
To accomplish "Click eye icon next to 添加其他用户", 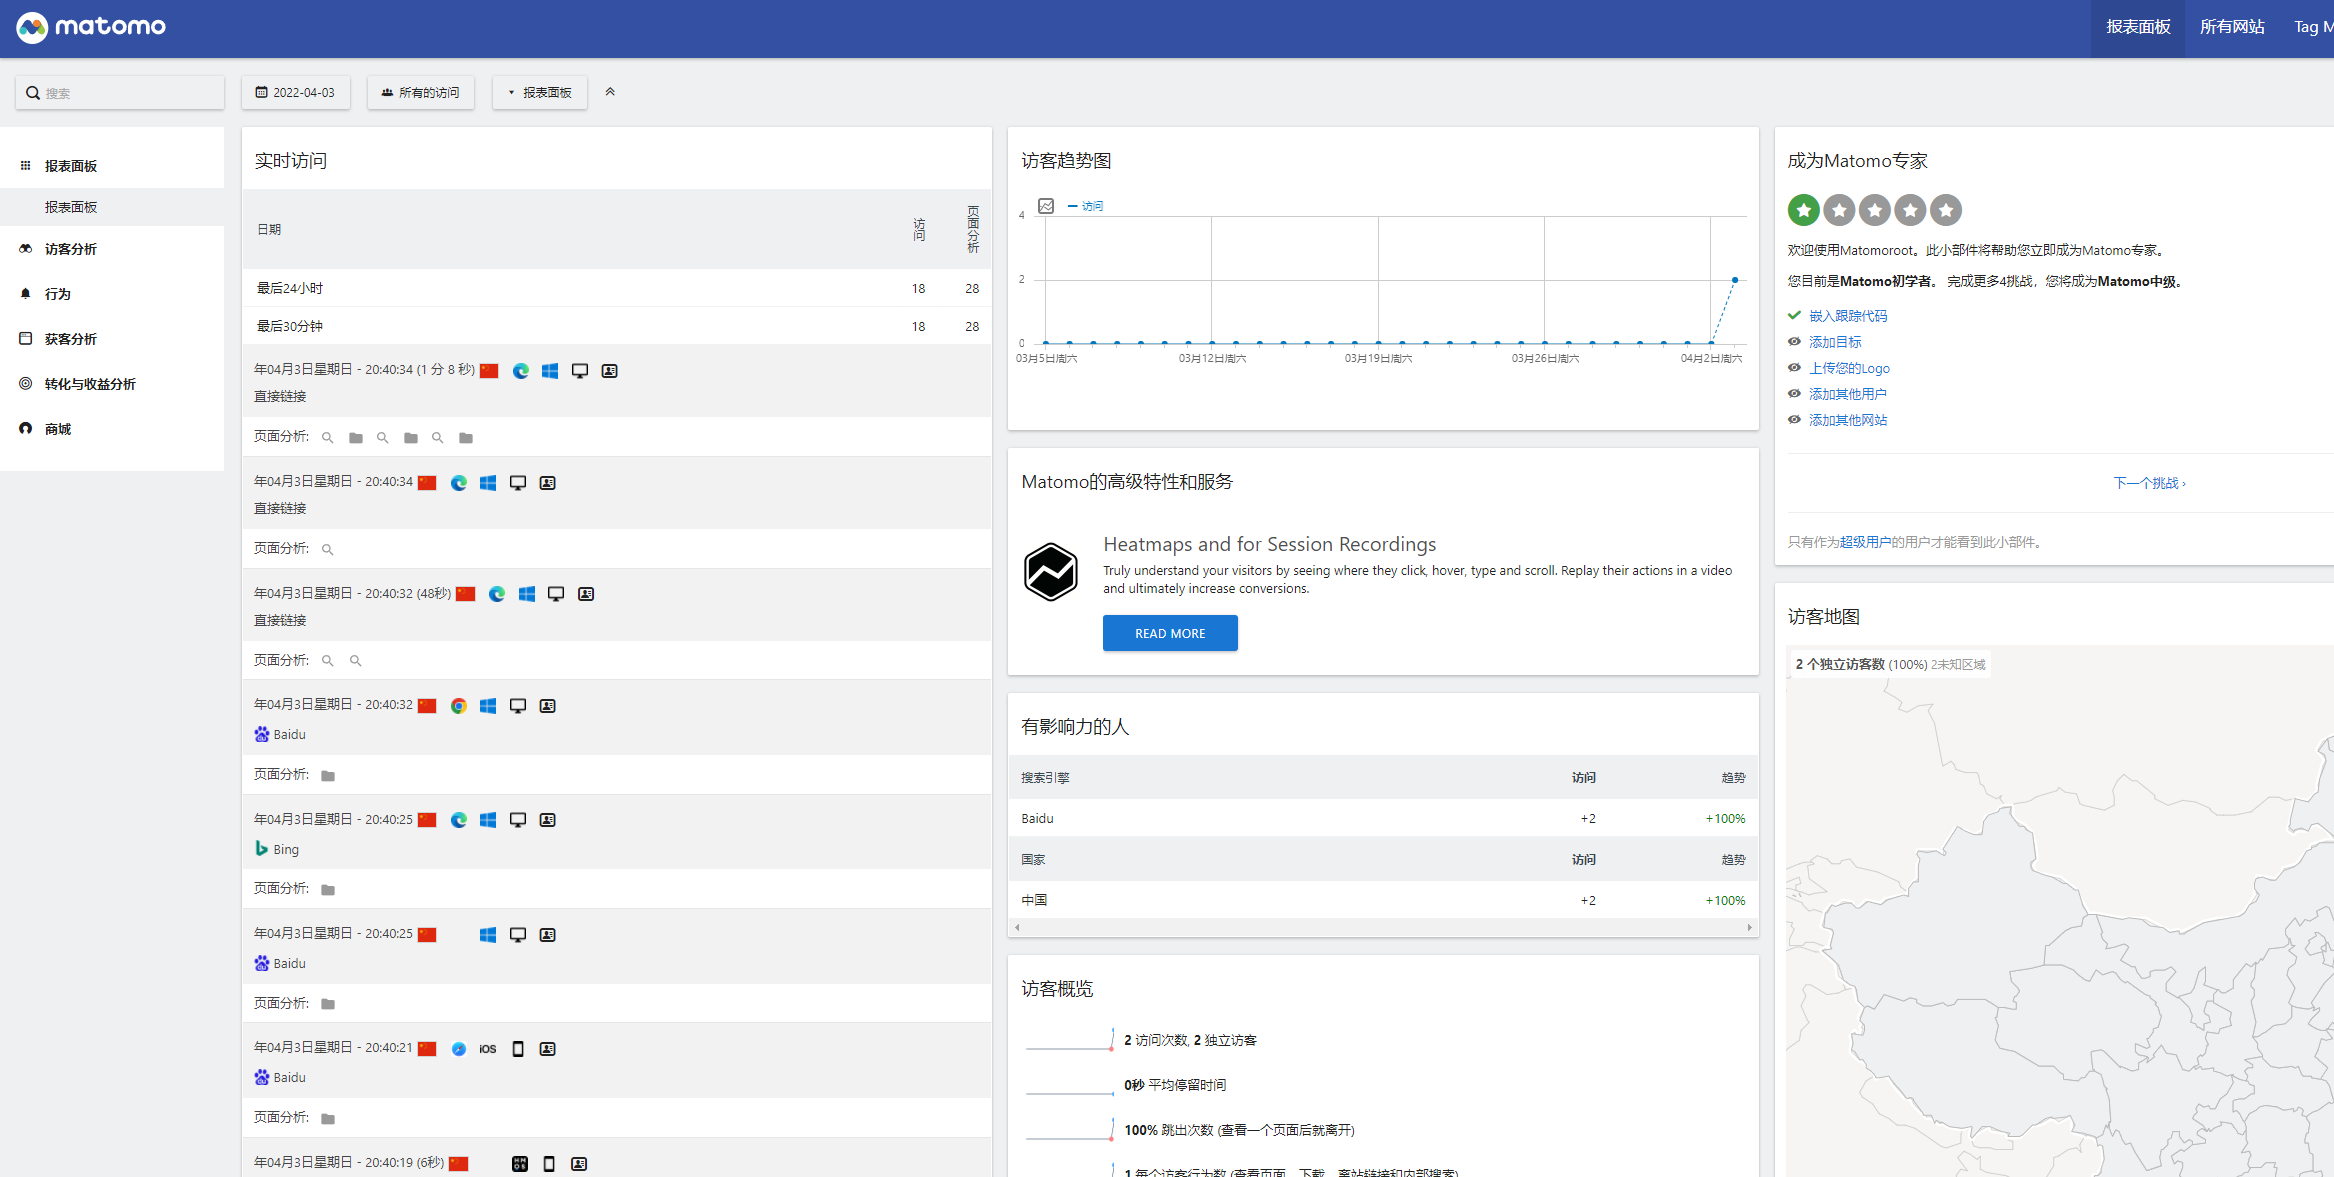I will tap(1795, 394).
